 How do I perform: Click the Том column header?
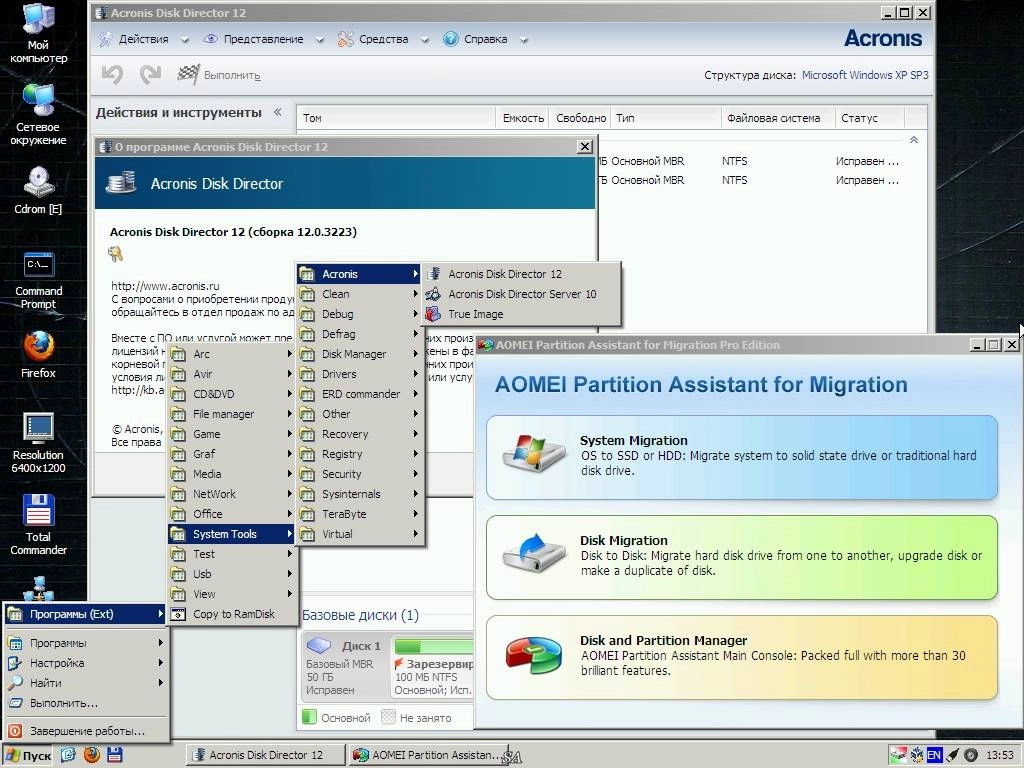(x=396, y=118)
